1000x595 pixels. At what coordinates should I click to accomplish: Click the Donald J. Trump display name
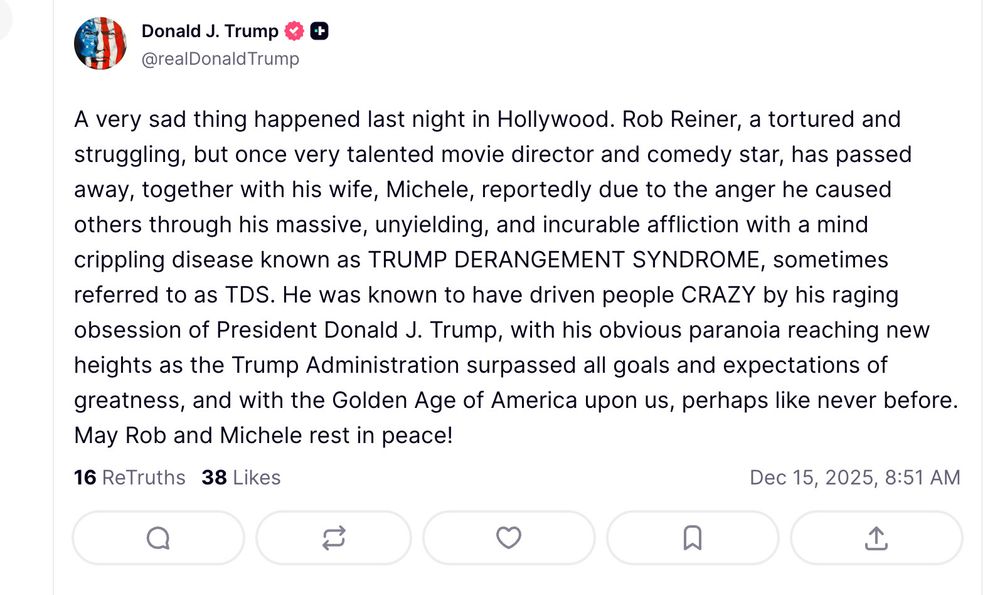pos(211,30)
